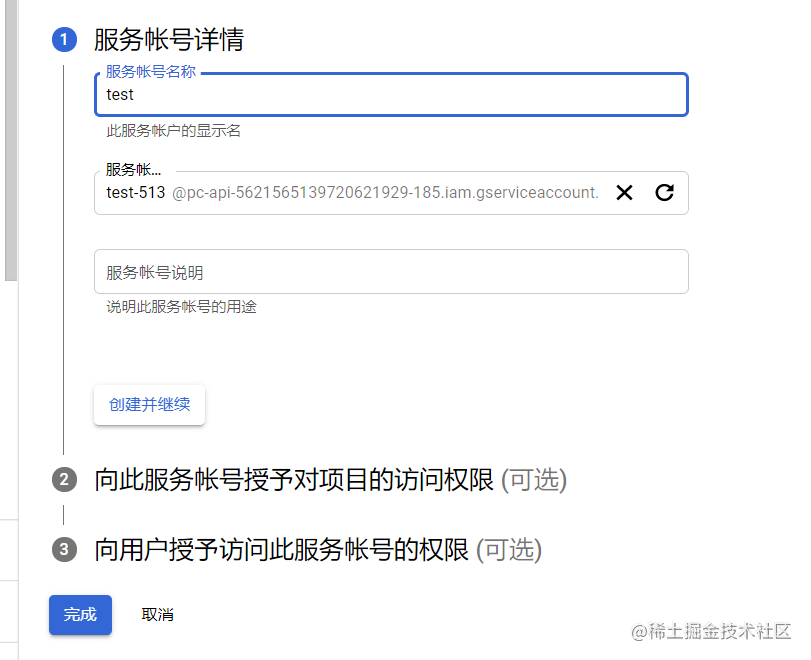Click the 创建并继续 button
This screenshot has height=660, width=811.
coord(149,404)
